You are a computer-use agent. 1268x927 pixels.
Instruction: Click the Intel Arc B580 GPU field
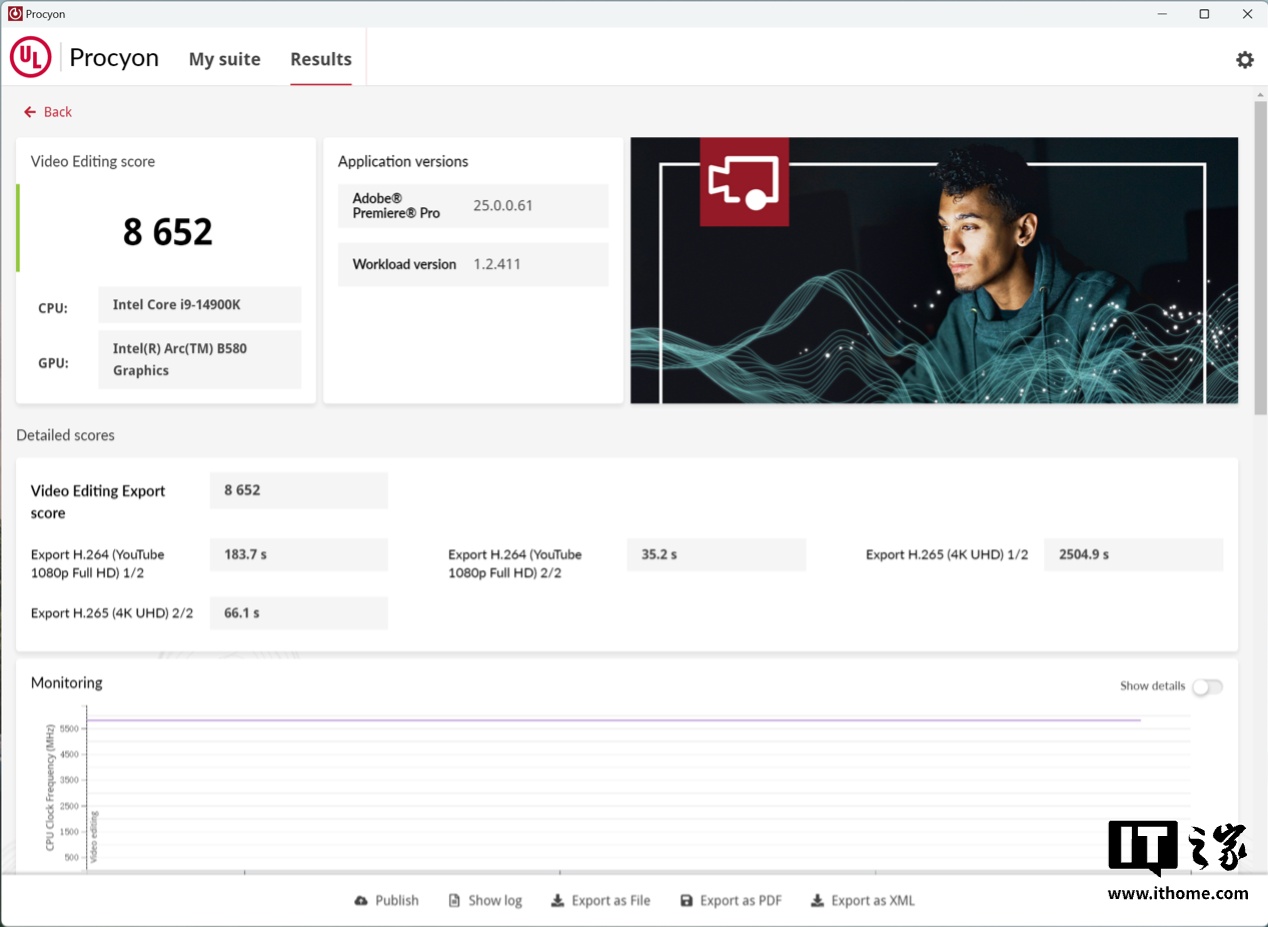[199, 360]
